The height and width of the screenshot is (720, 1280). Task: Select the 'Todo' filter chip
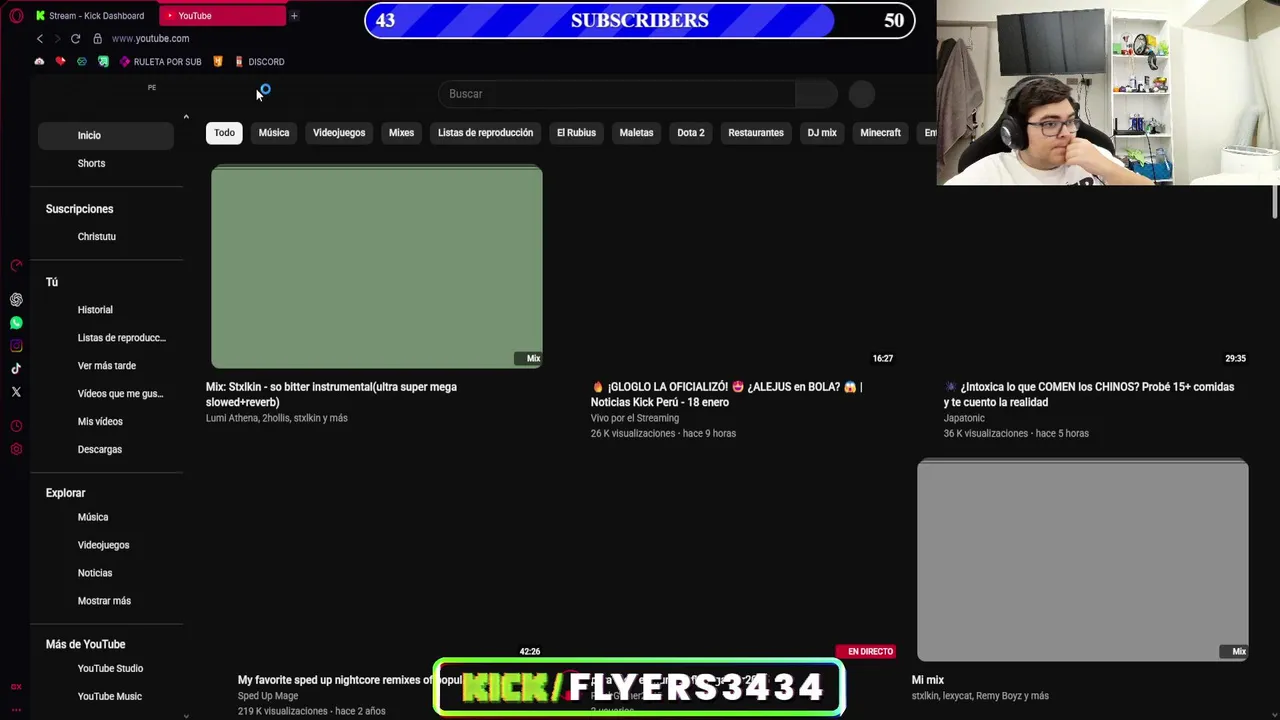pos(224,133)
